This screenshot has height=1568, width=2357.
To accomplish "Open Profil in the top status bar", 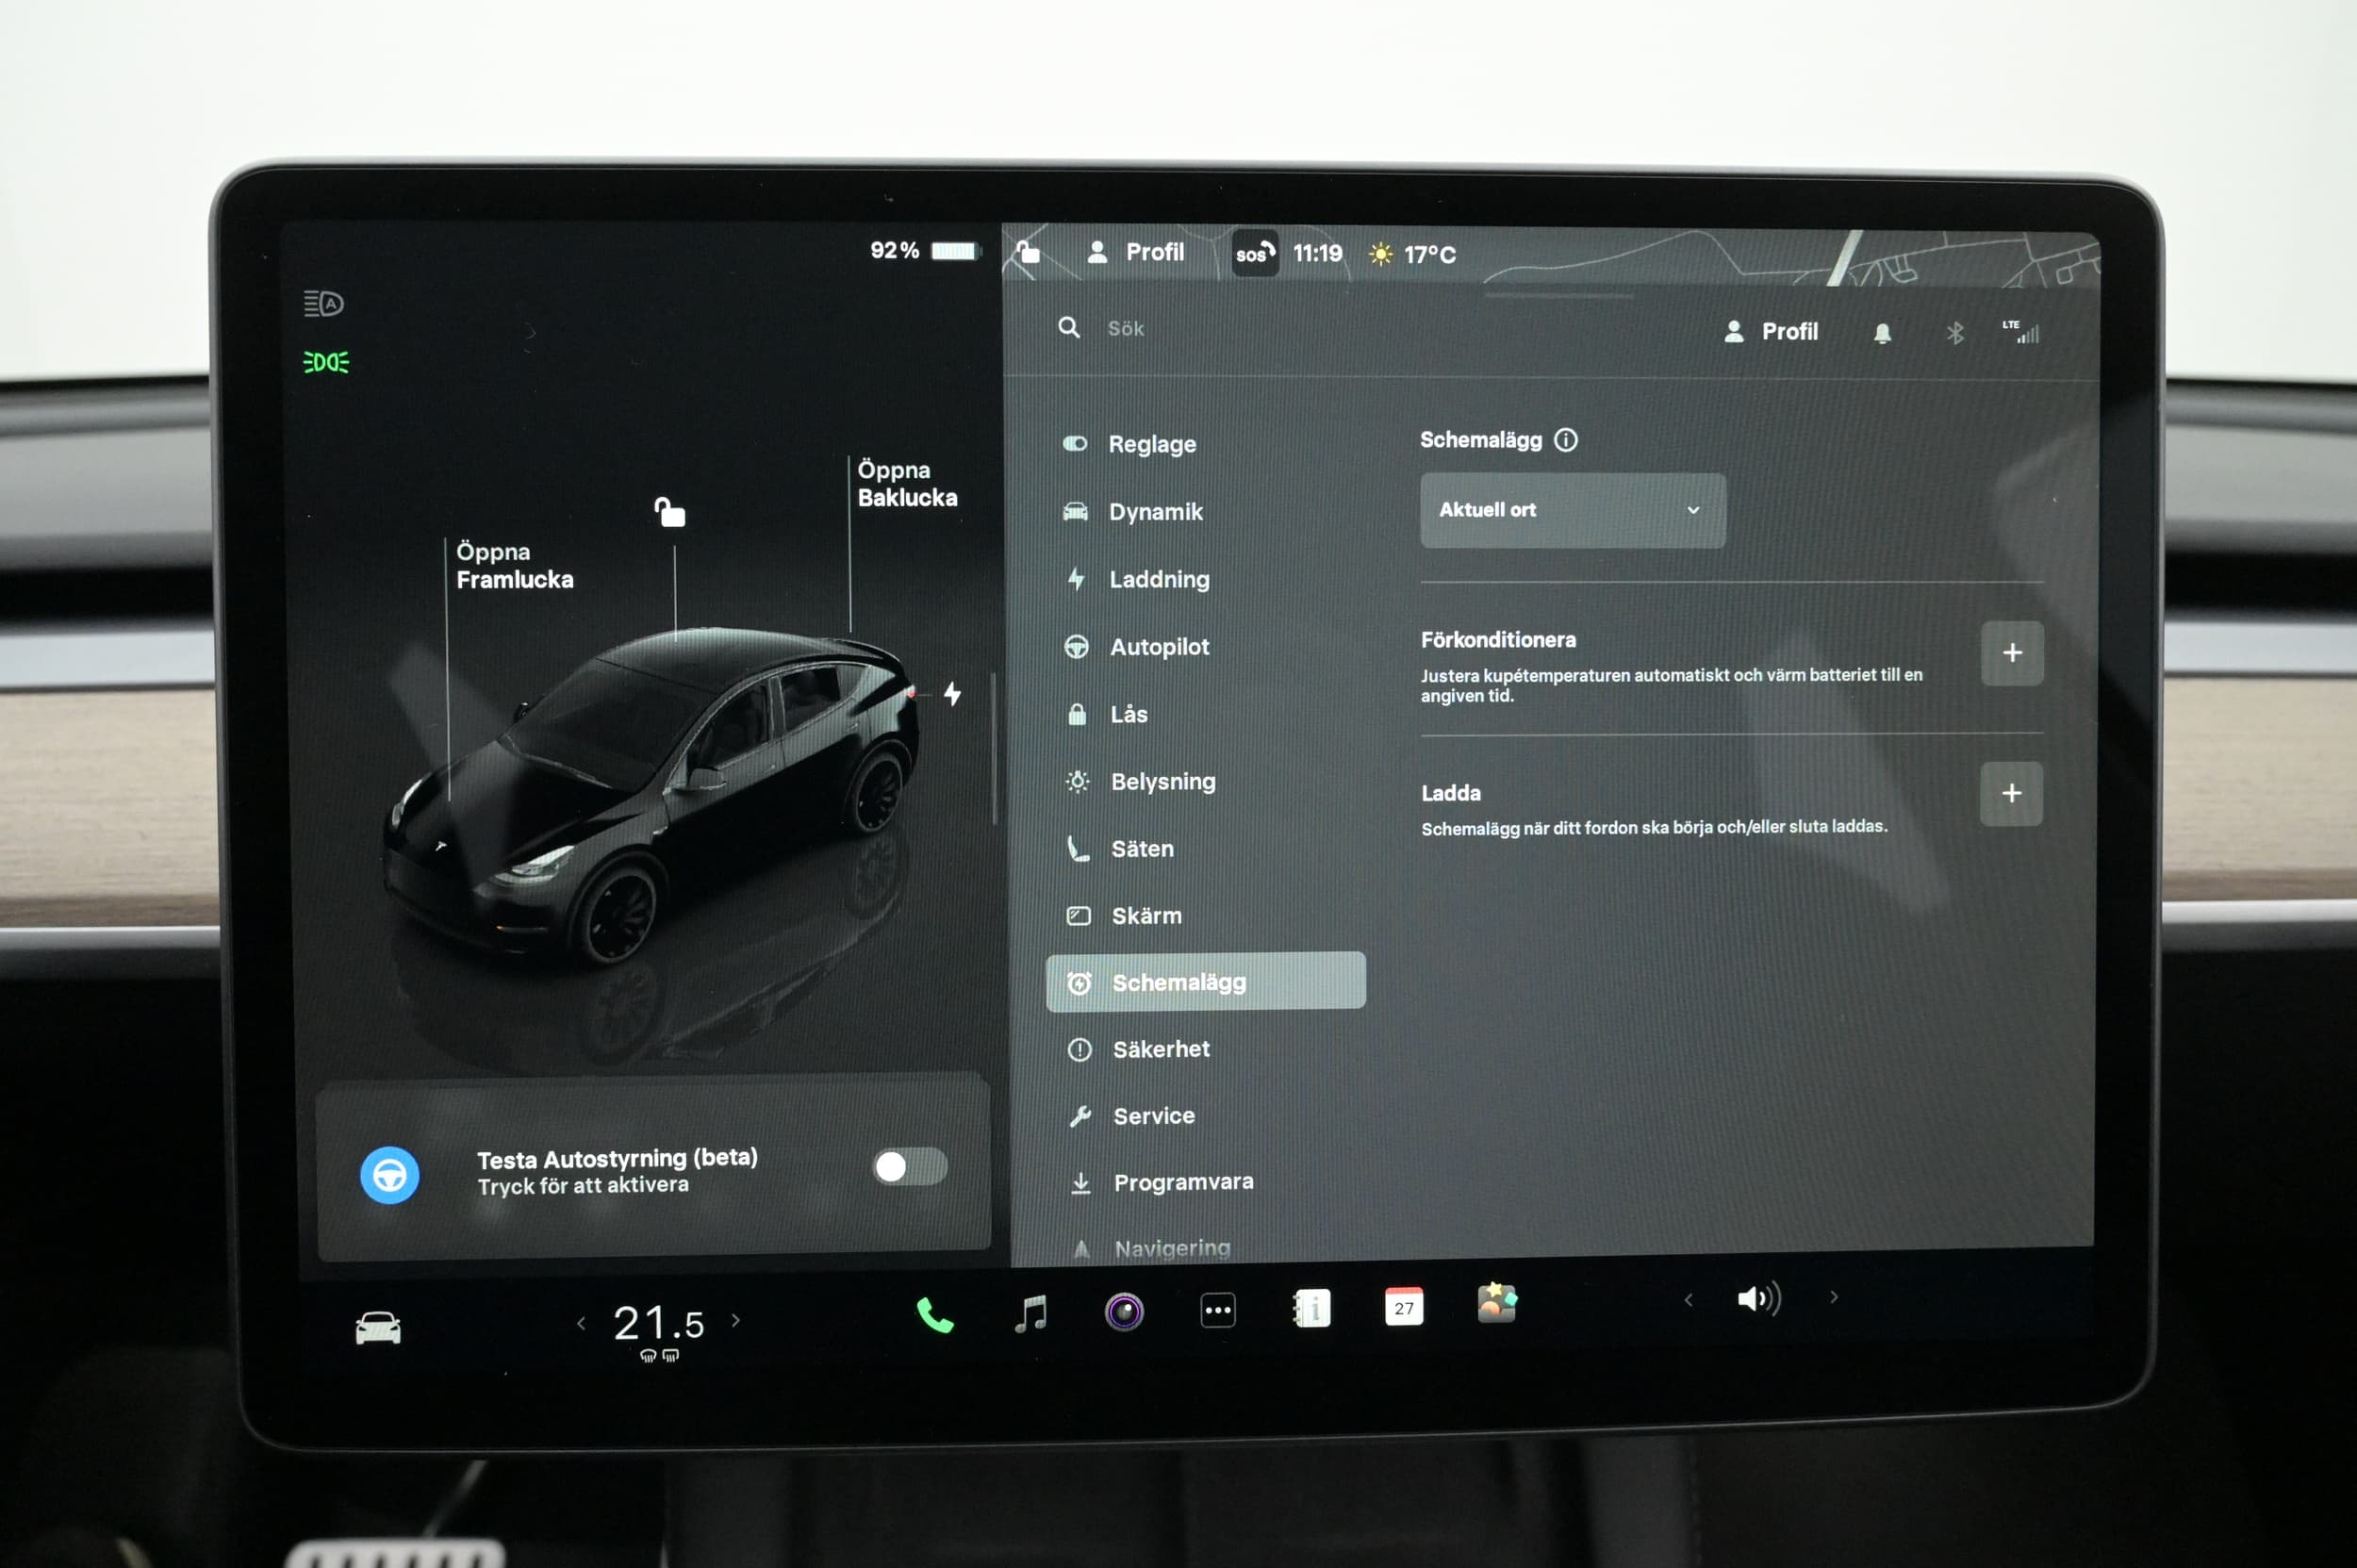I will click(x=1136, y=252).
